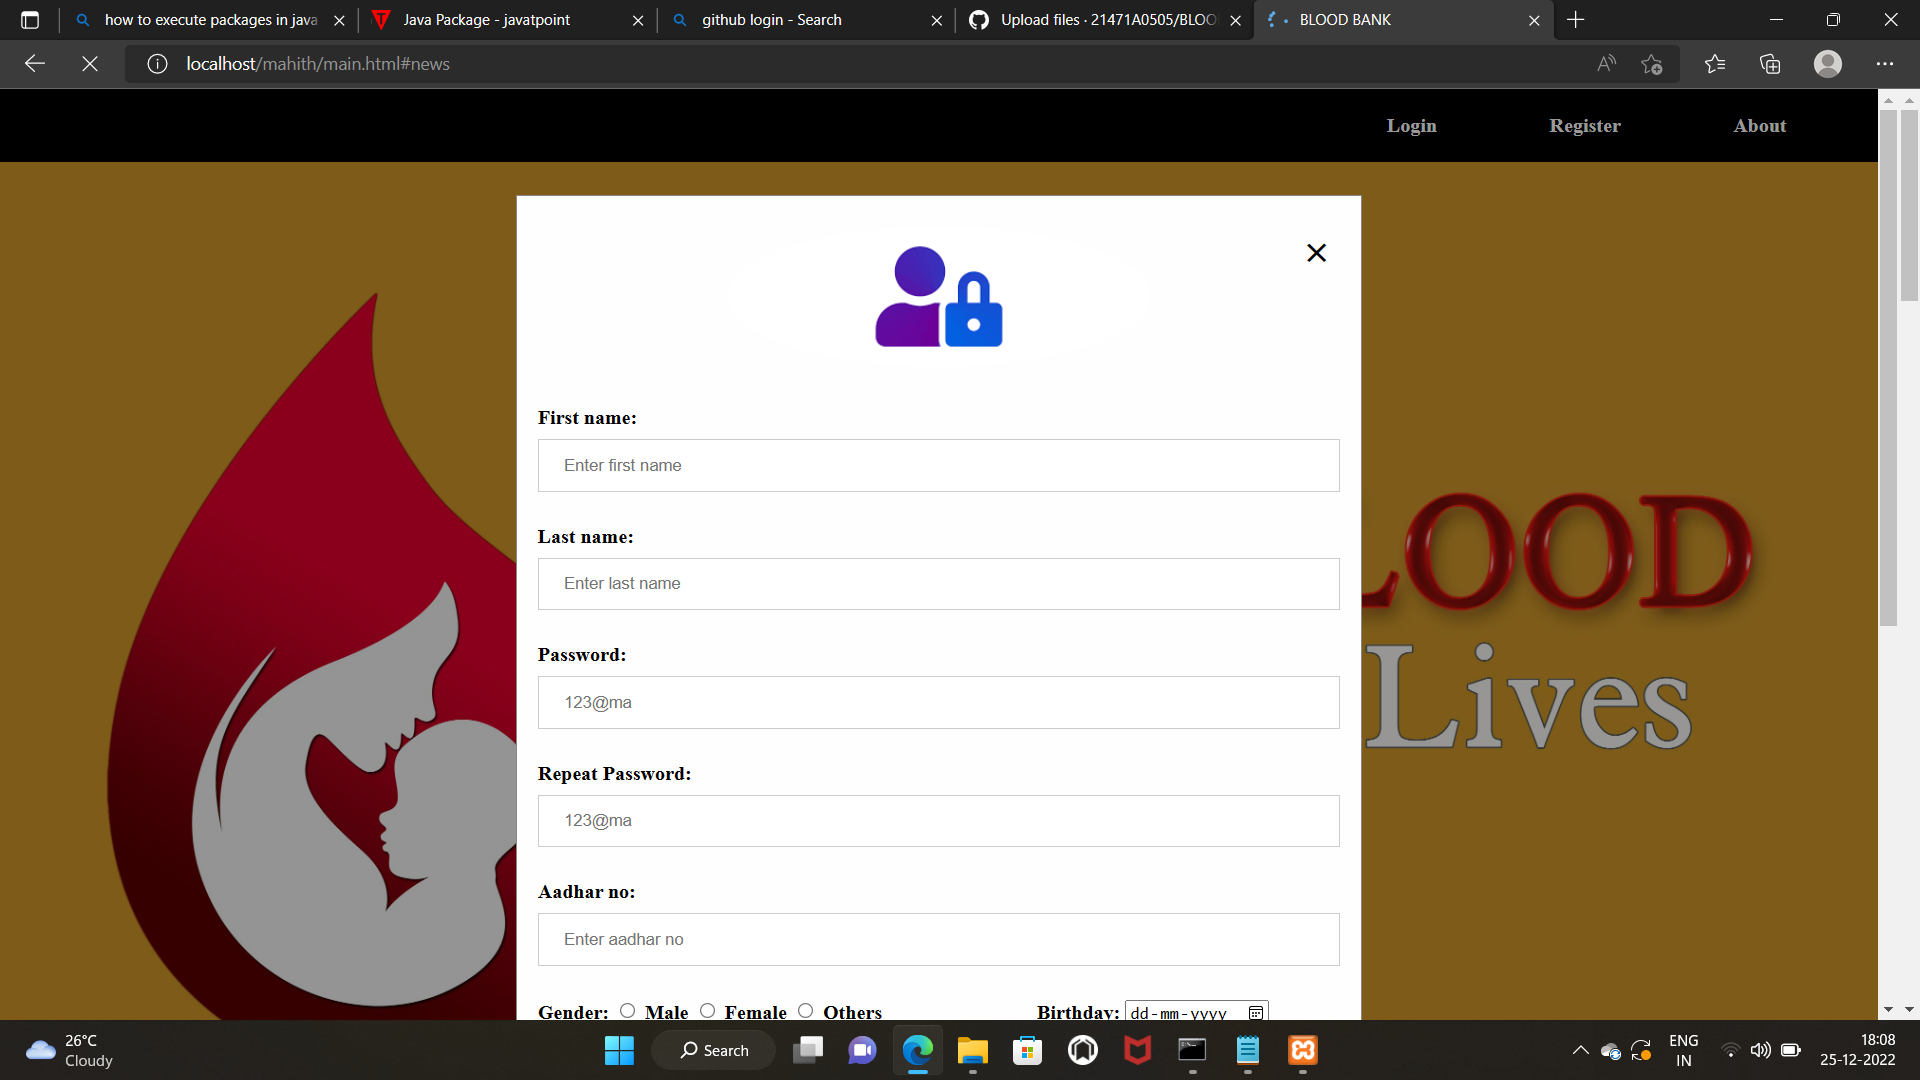Stop loading the page

click(x=90, y=64)
